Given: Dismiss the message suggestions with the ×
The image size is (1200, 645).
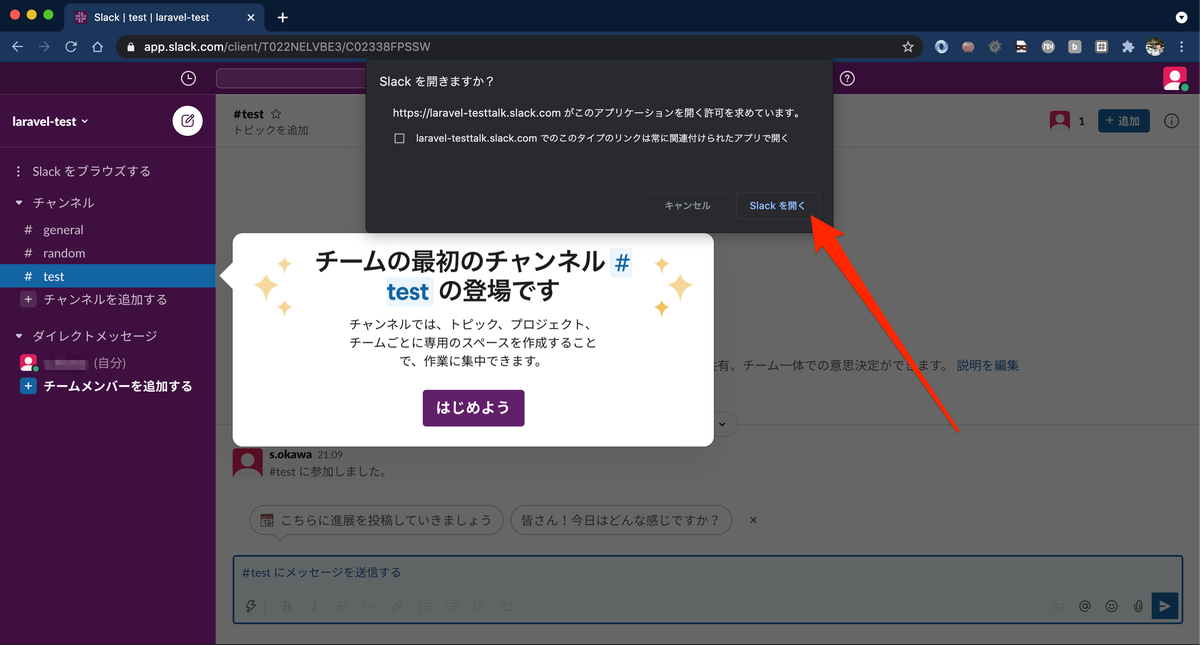Looking at the screenshot, I should (x=753, y=520).
